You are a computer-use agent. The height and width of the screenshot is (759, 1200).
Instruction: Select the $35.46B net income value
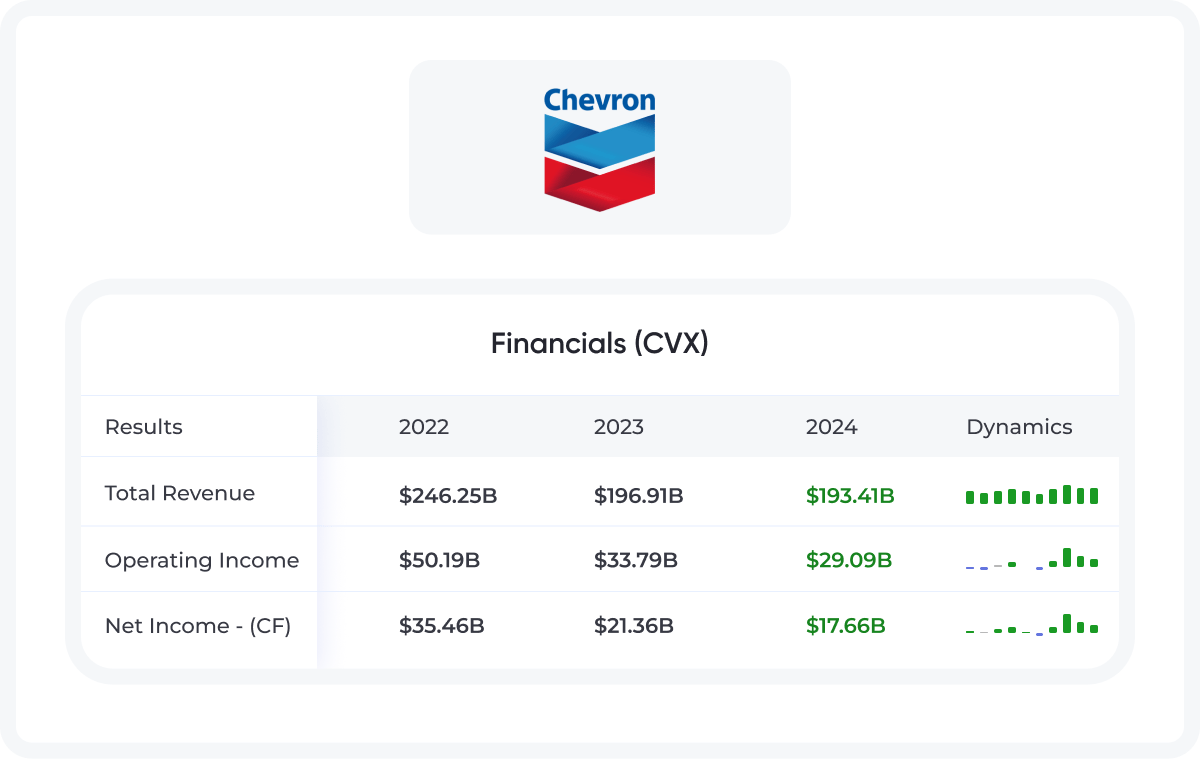point(442,627)
